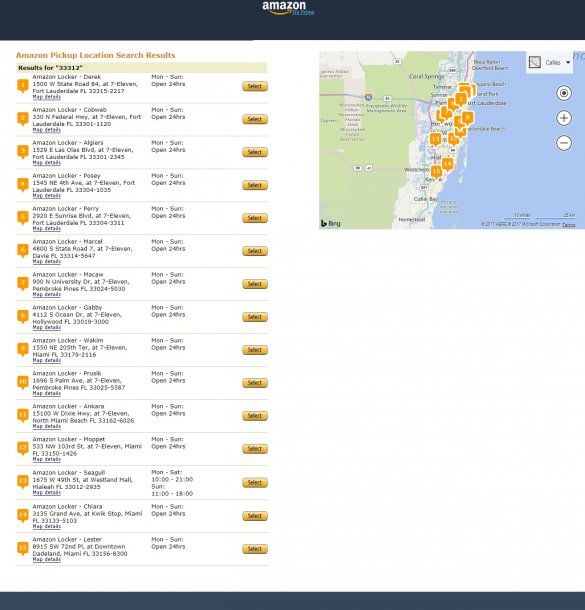Viewport: 585px width, 610px height.
Task: Open Map details for Locker Ankara
Action: point(47,426)
